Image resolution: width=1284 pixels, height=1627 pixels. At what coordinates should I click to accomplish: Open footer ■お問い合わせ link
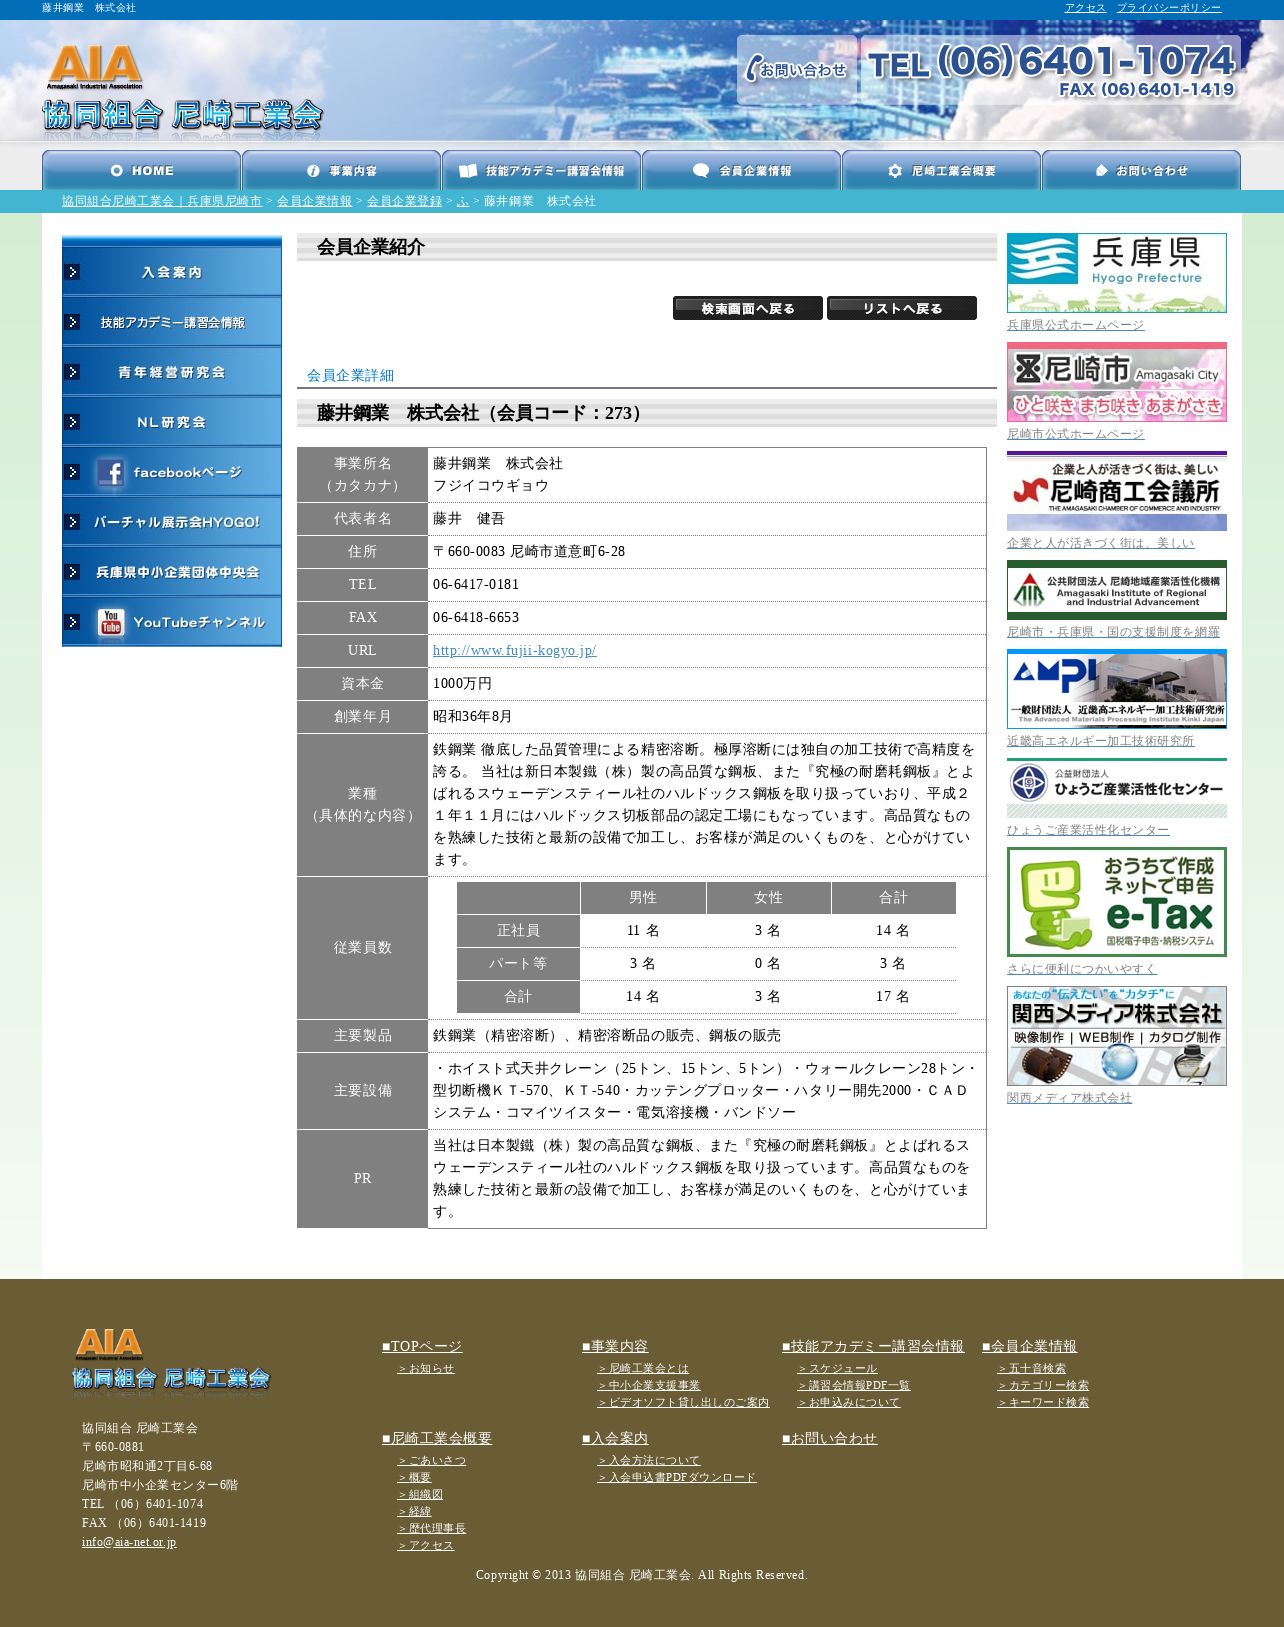[829, 1439]
